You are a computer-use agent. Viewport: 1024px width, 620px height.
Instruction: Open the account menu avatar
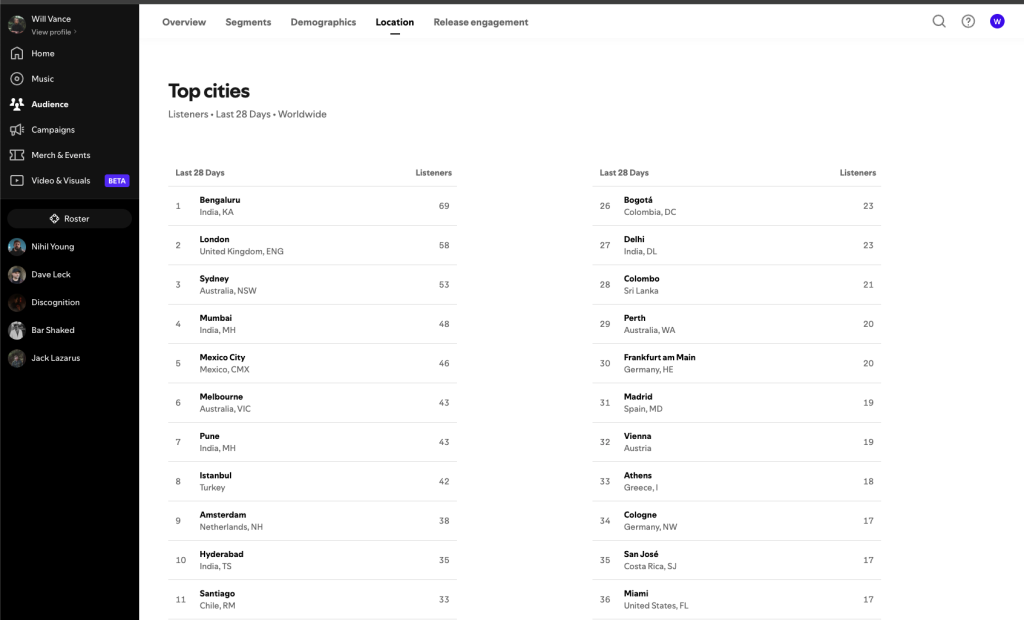[997, 21]
